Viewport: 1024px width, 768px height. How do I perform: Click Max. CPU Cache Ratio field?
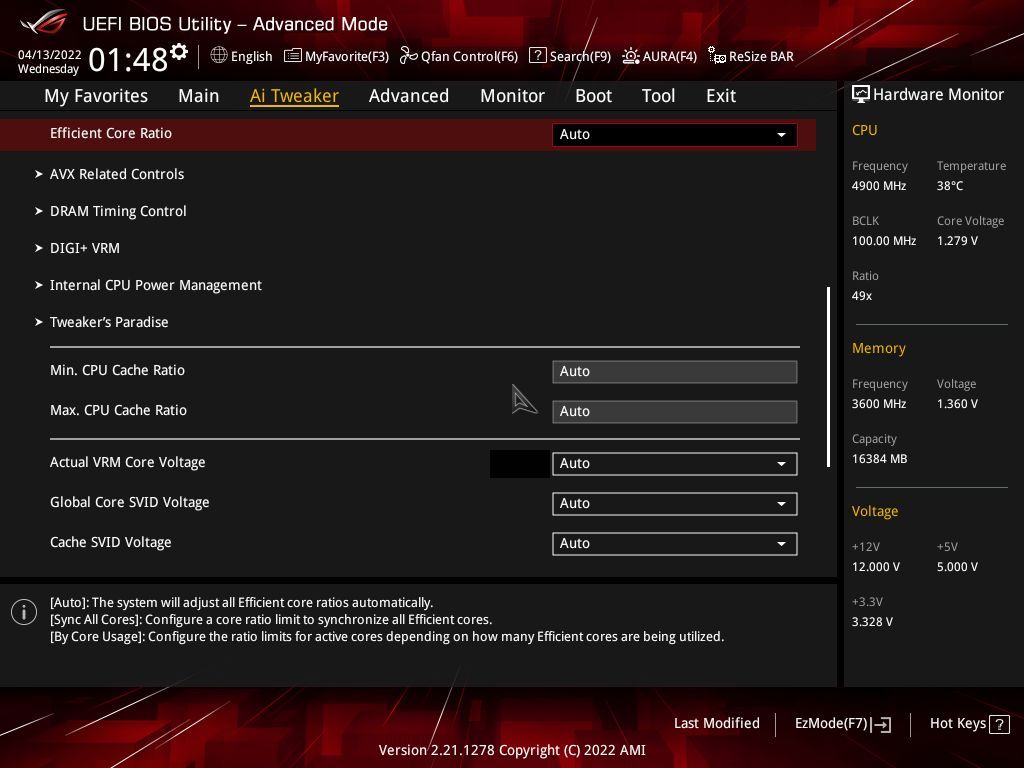coord(674,411)
